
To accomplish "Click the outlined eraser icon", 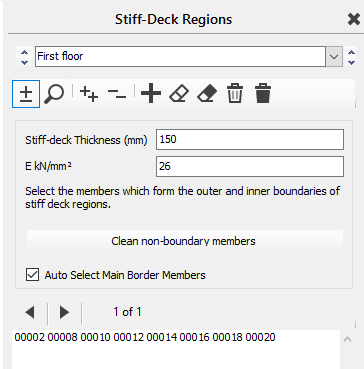I will [x=179, y=93].
